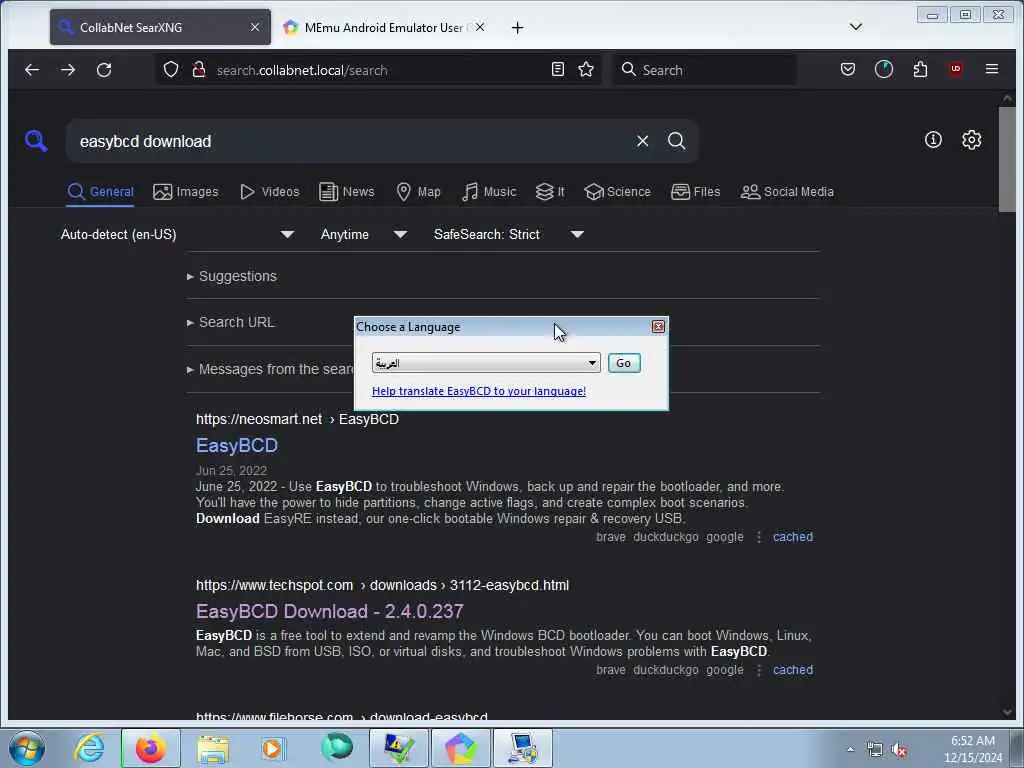Go back with the browser back arrow
The image size is (1024, 768).
coord(31,69)
